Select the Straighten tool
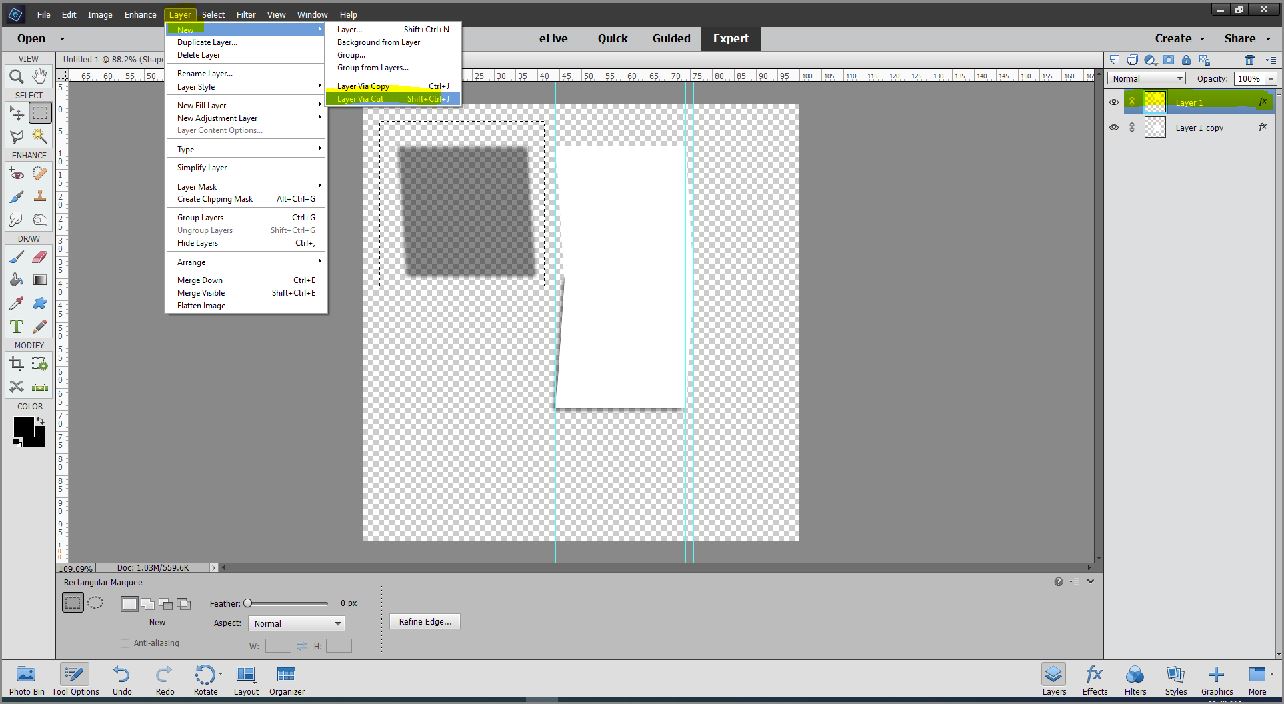The height and width of the screenshot is (704, 1284). click(x=40, y=387)
